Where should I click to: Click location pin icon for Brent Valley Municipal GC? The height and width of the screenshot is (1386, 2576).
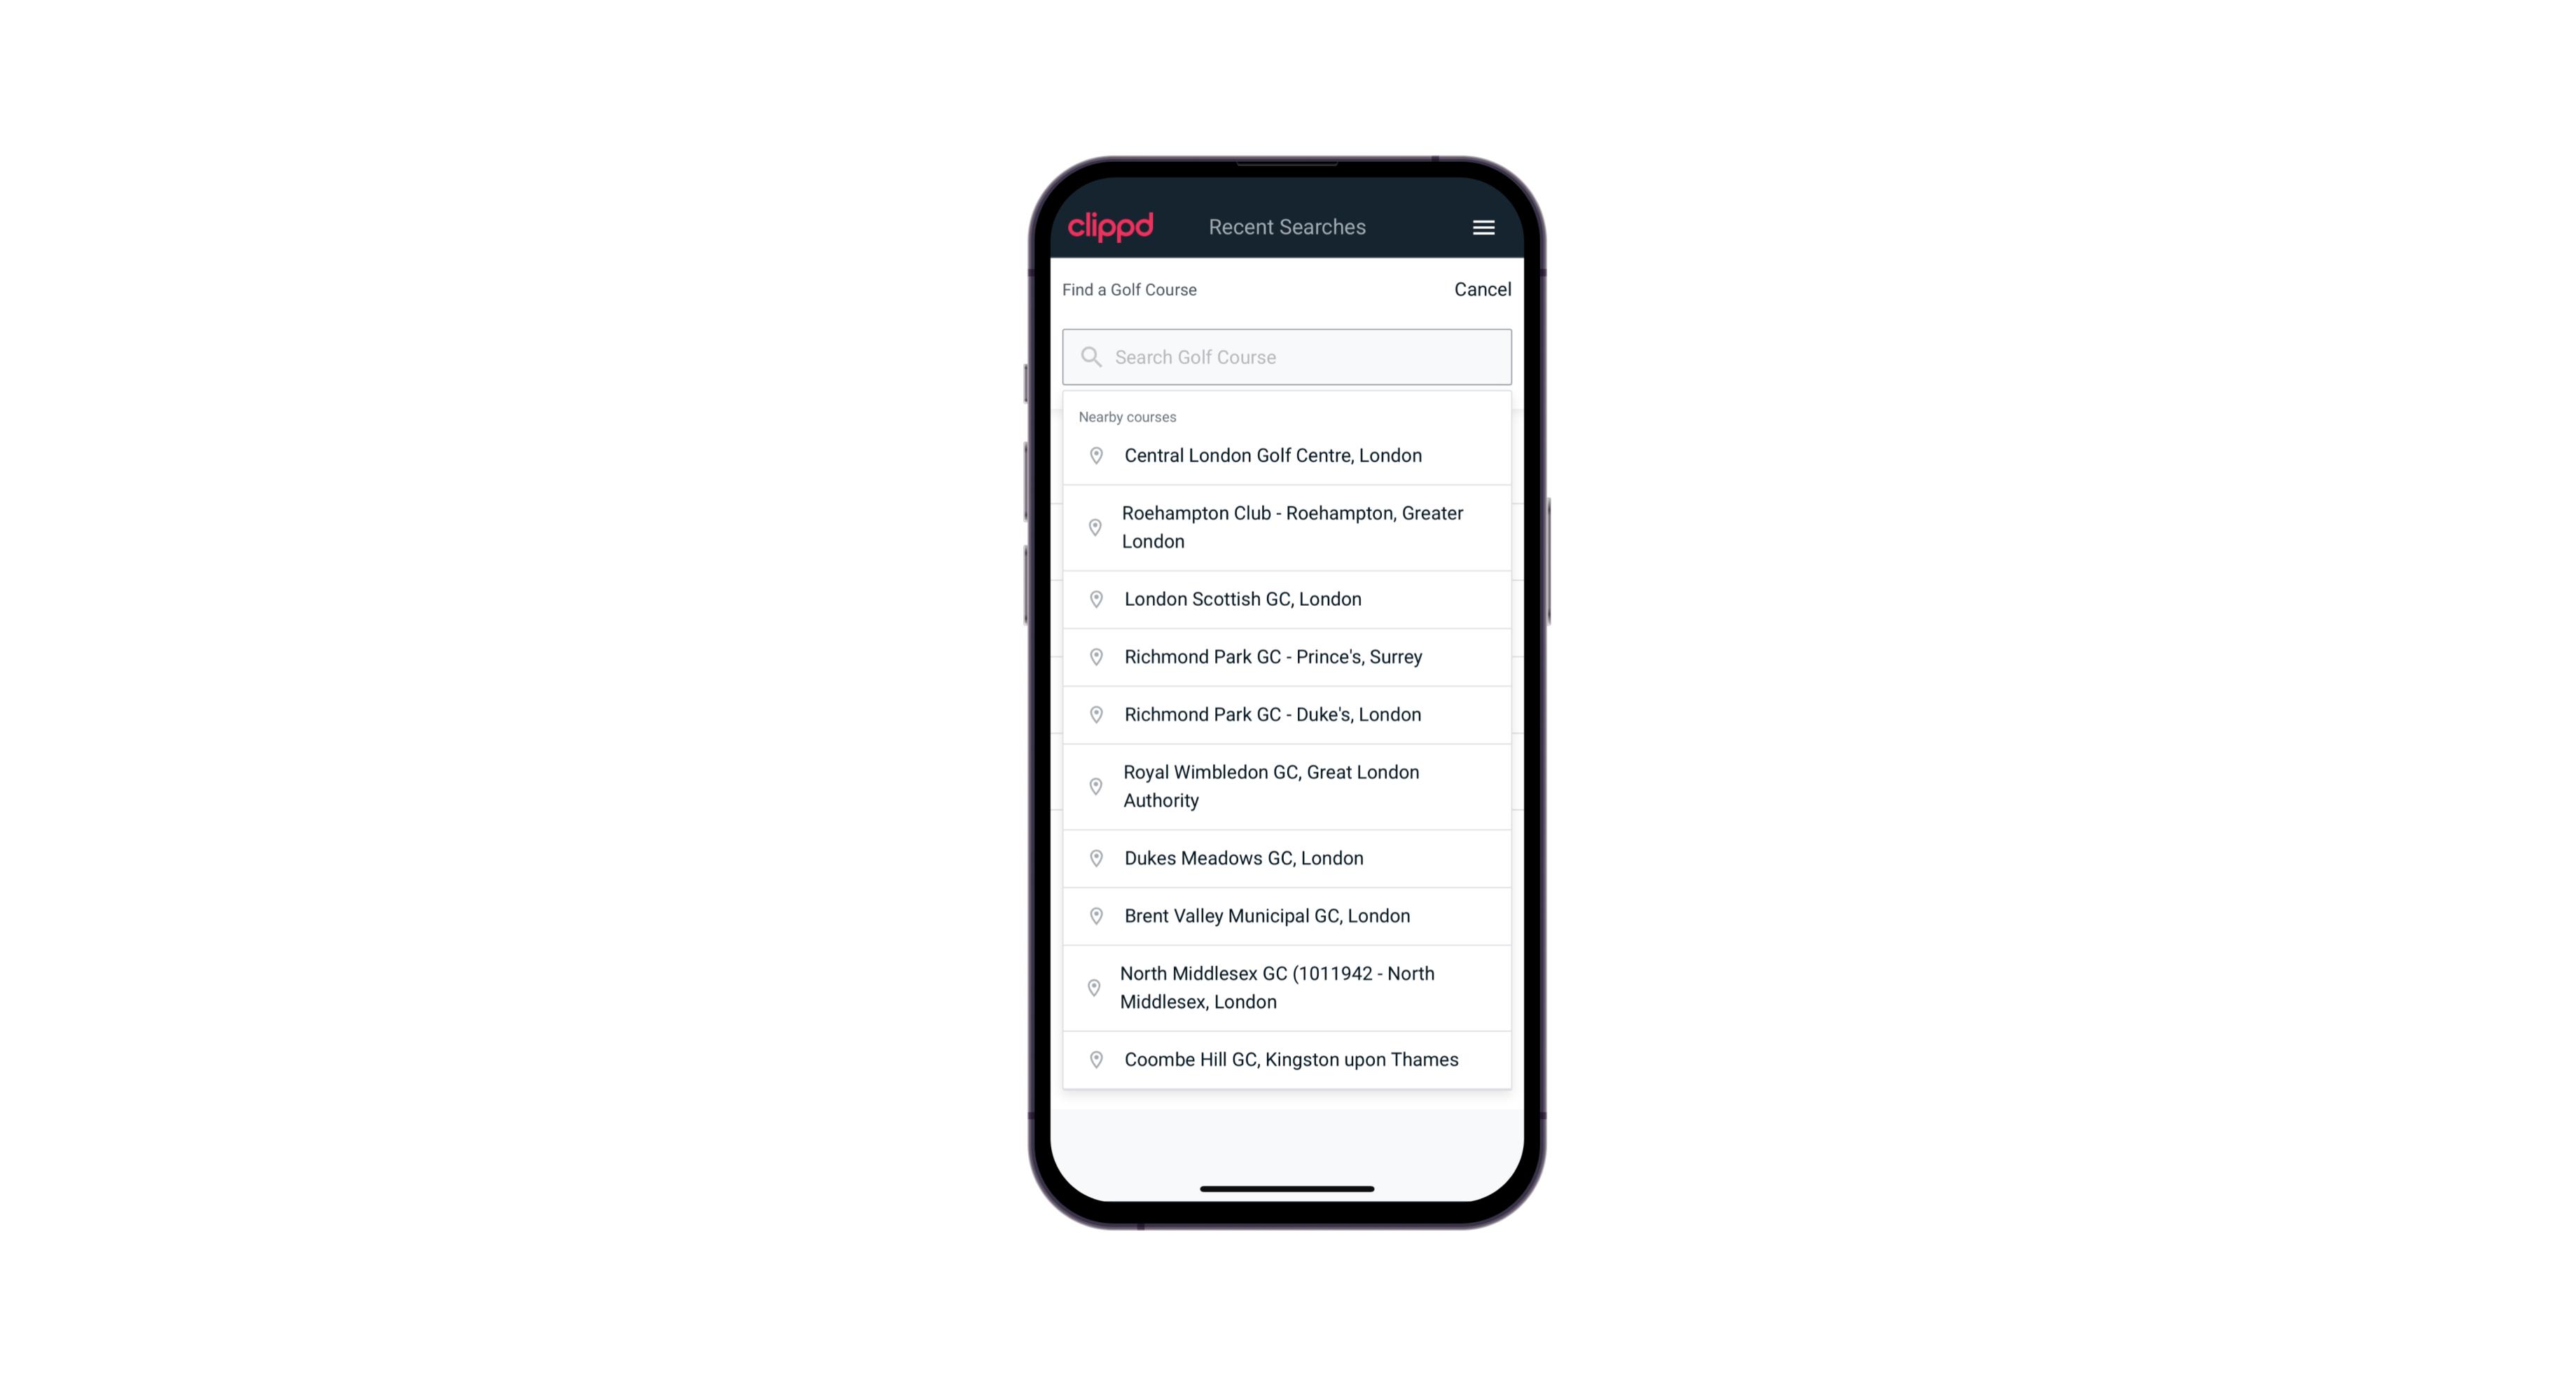point(1092,915)
